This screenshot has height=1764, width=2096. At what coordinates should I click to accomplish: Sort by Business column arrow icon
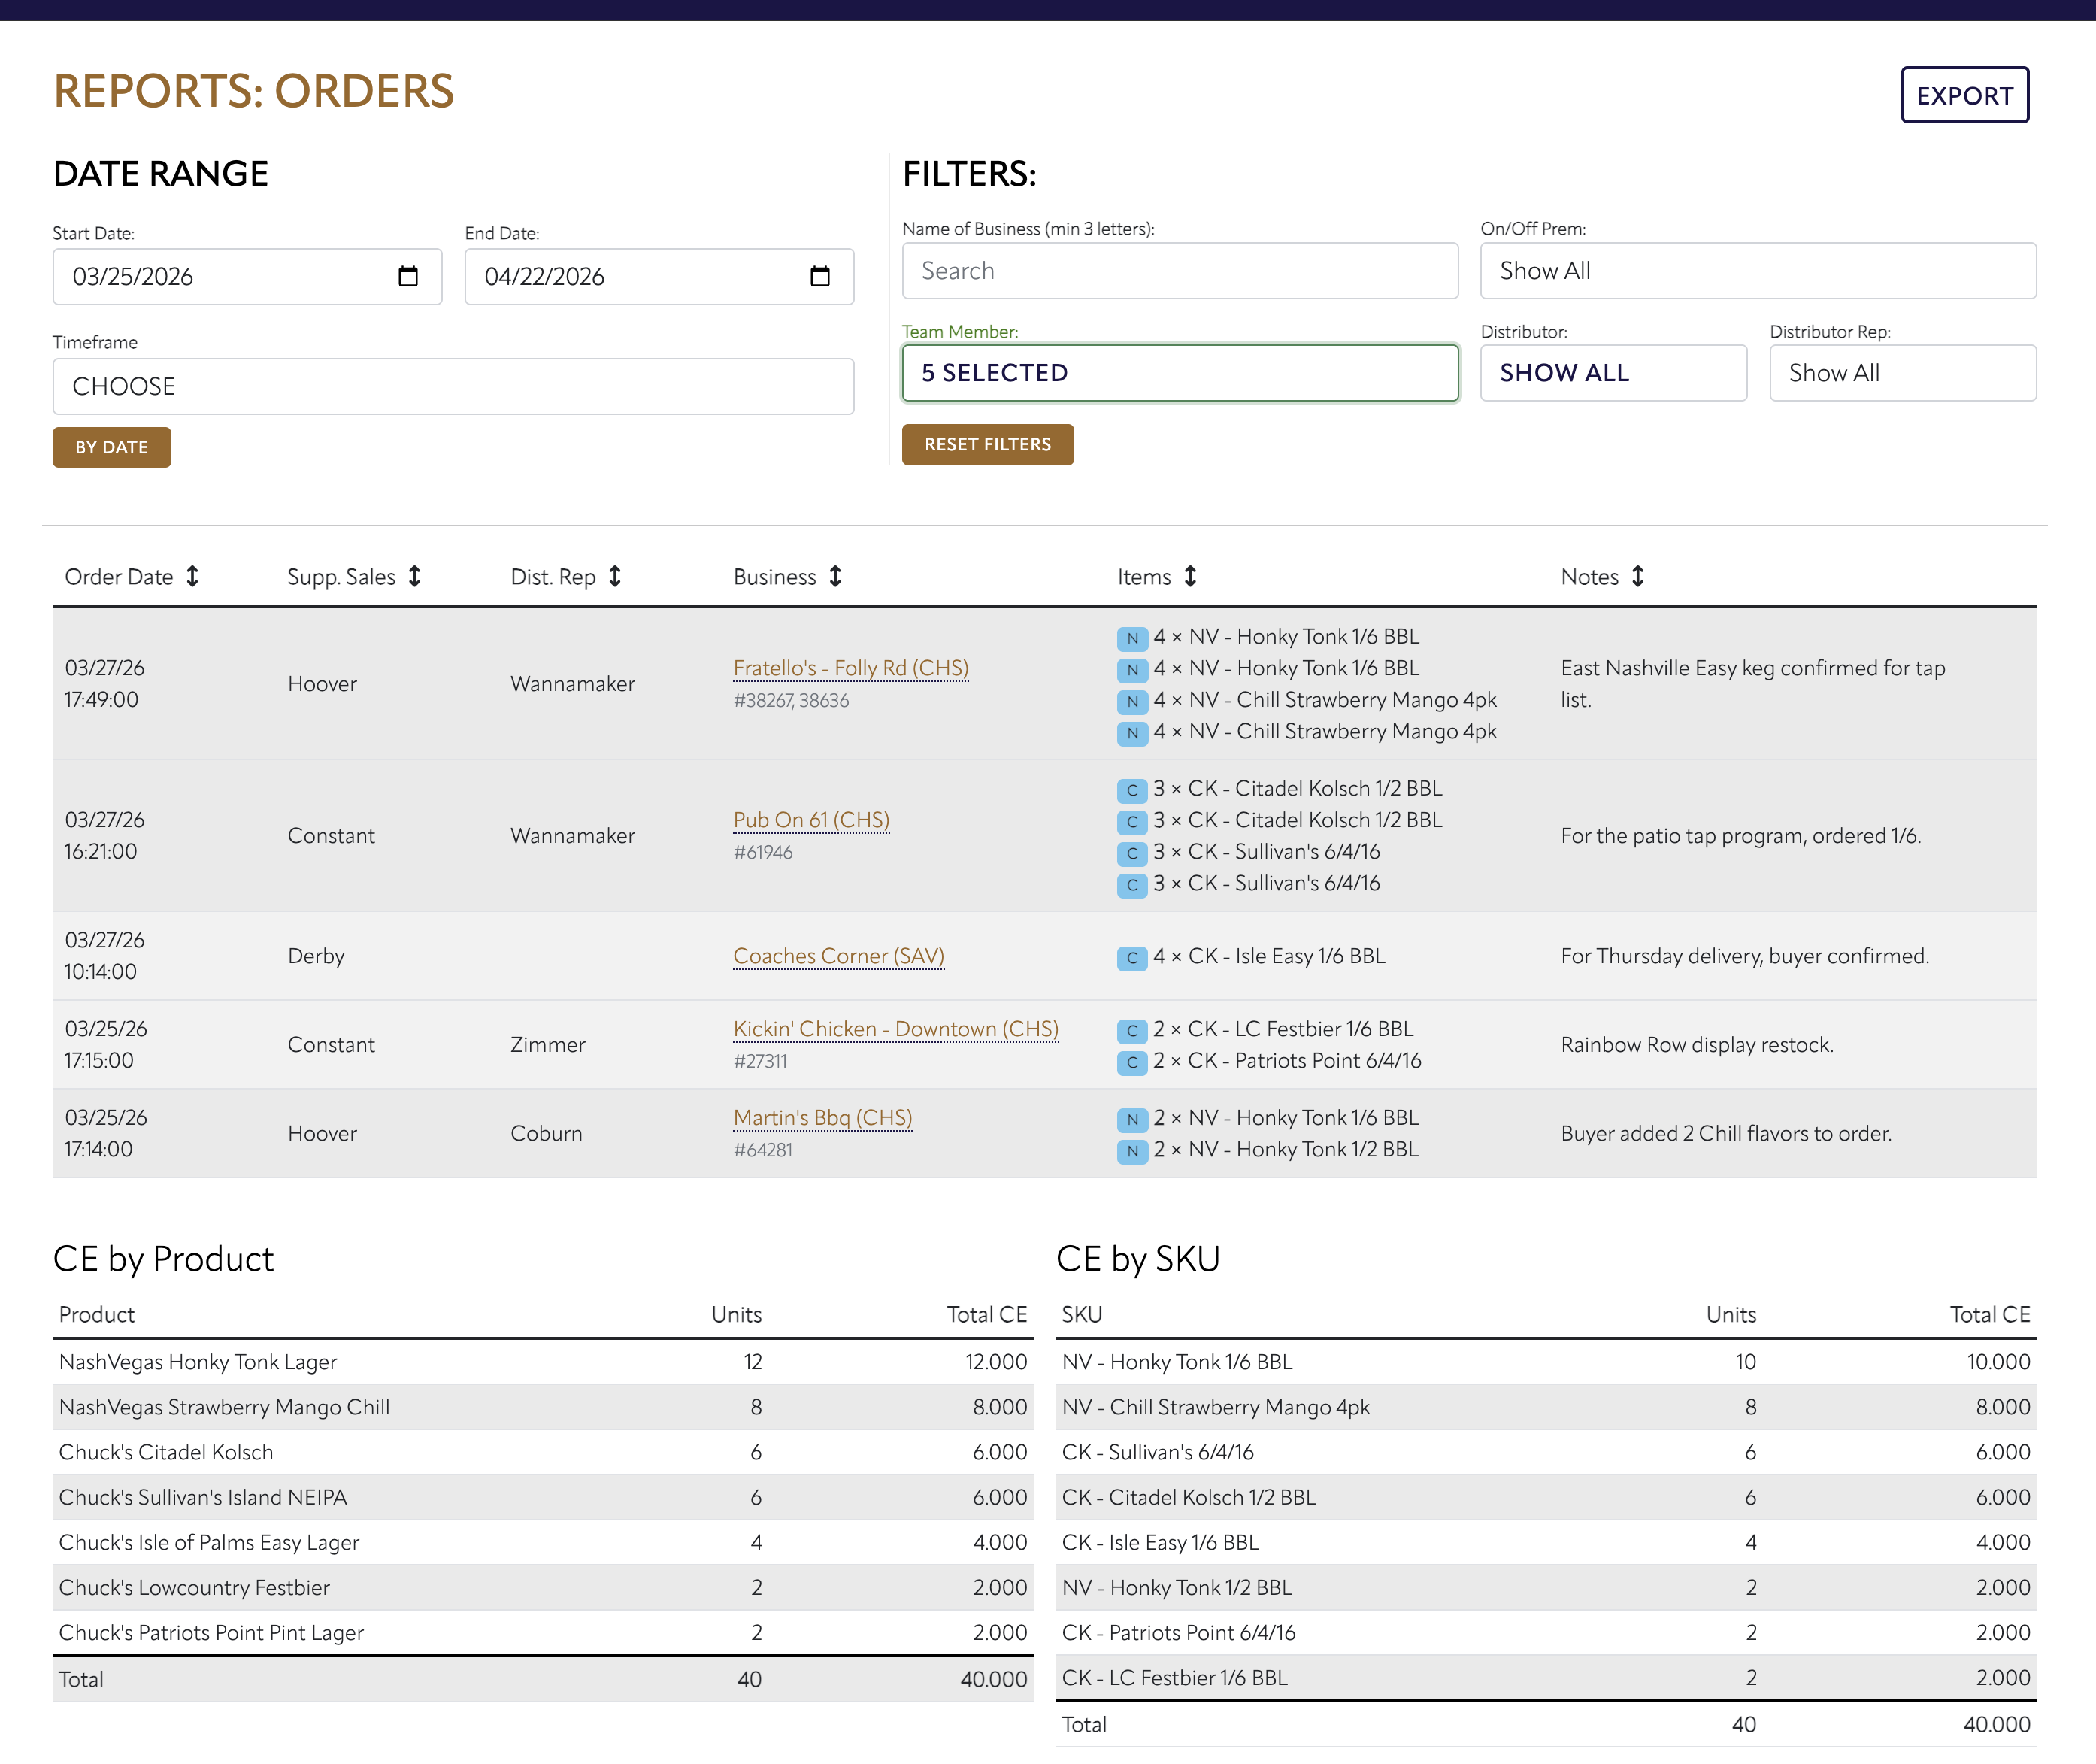coord(836,577)
